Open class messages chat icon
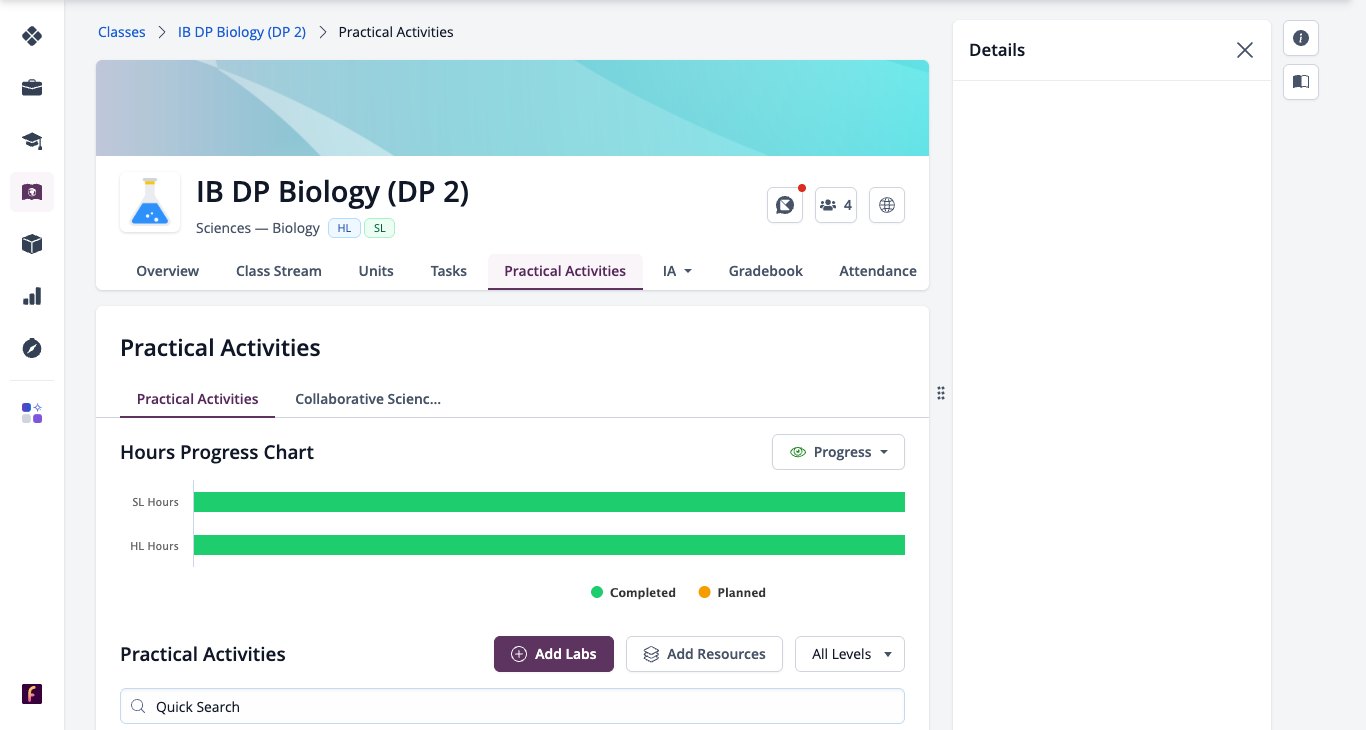Screen dimensions: 1366x730 coord(785,205)
